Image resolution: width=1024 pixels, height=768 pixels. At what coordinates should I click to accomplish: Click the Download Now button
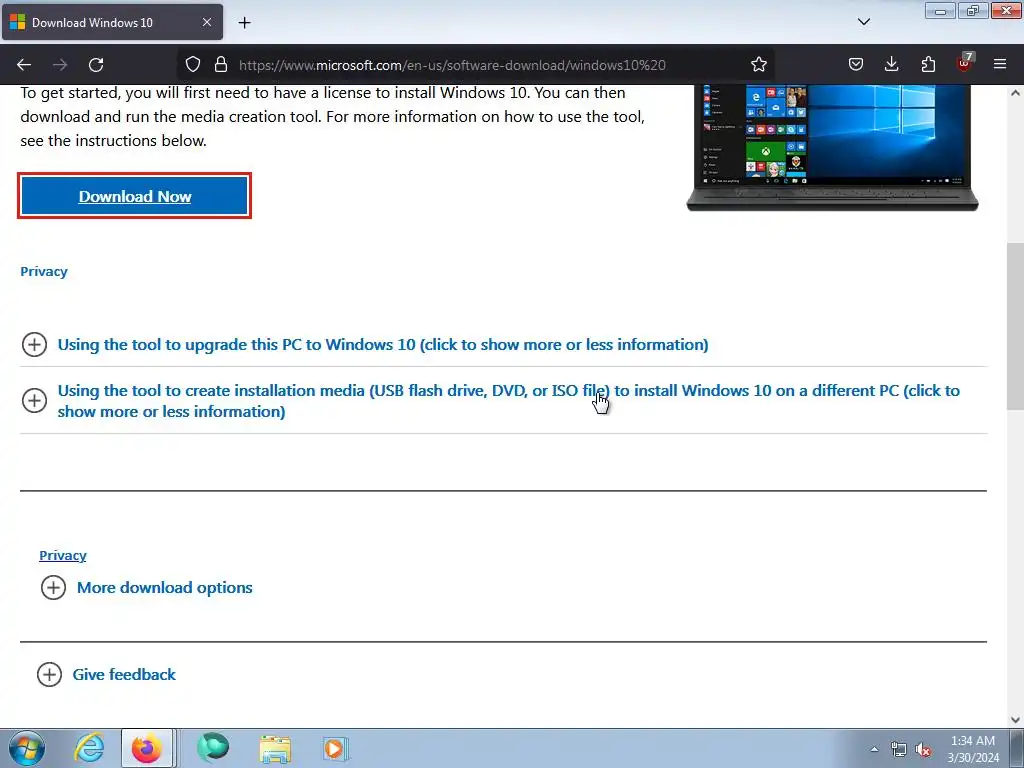pyautogui.click(x=135, y=196)
